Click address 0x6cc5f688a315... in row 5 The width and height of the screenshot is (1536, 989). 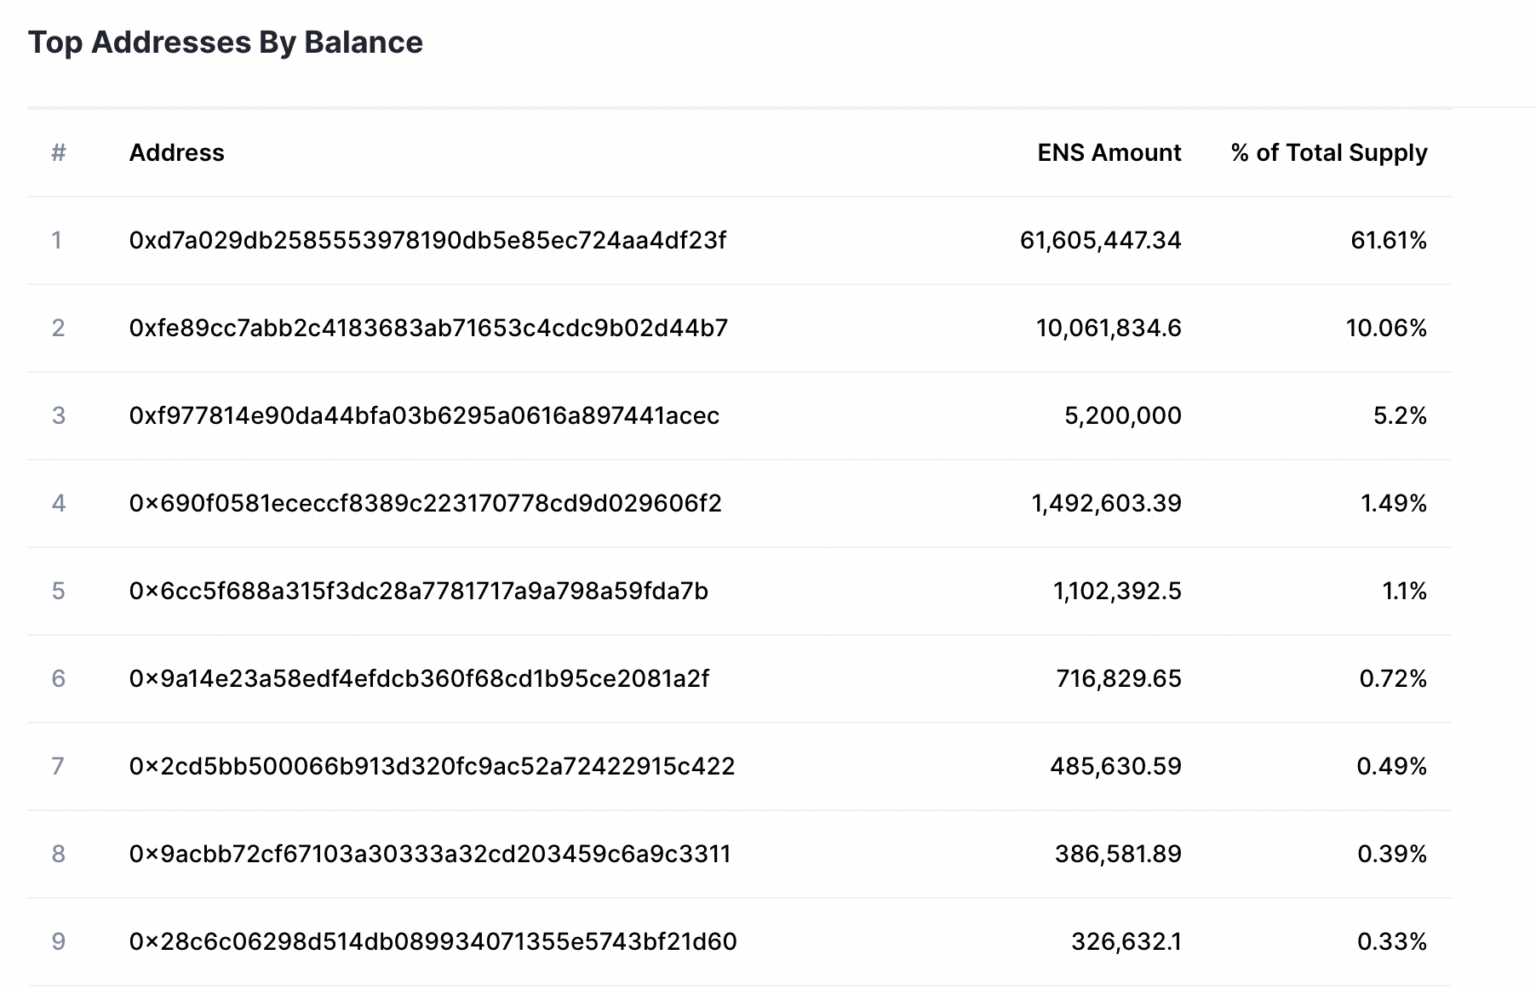pos(418,591)
